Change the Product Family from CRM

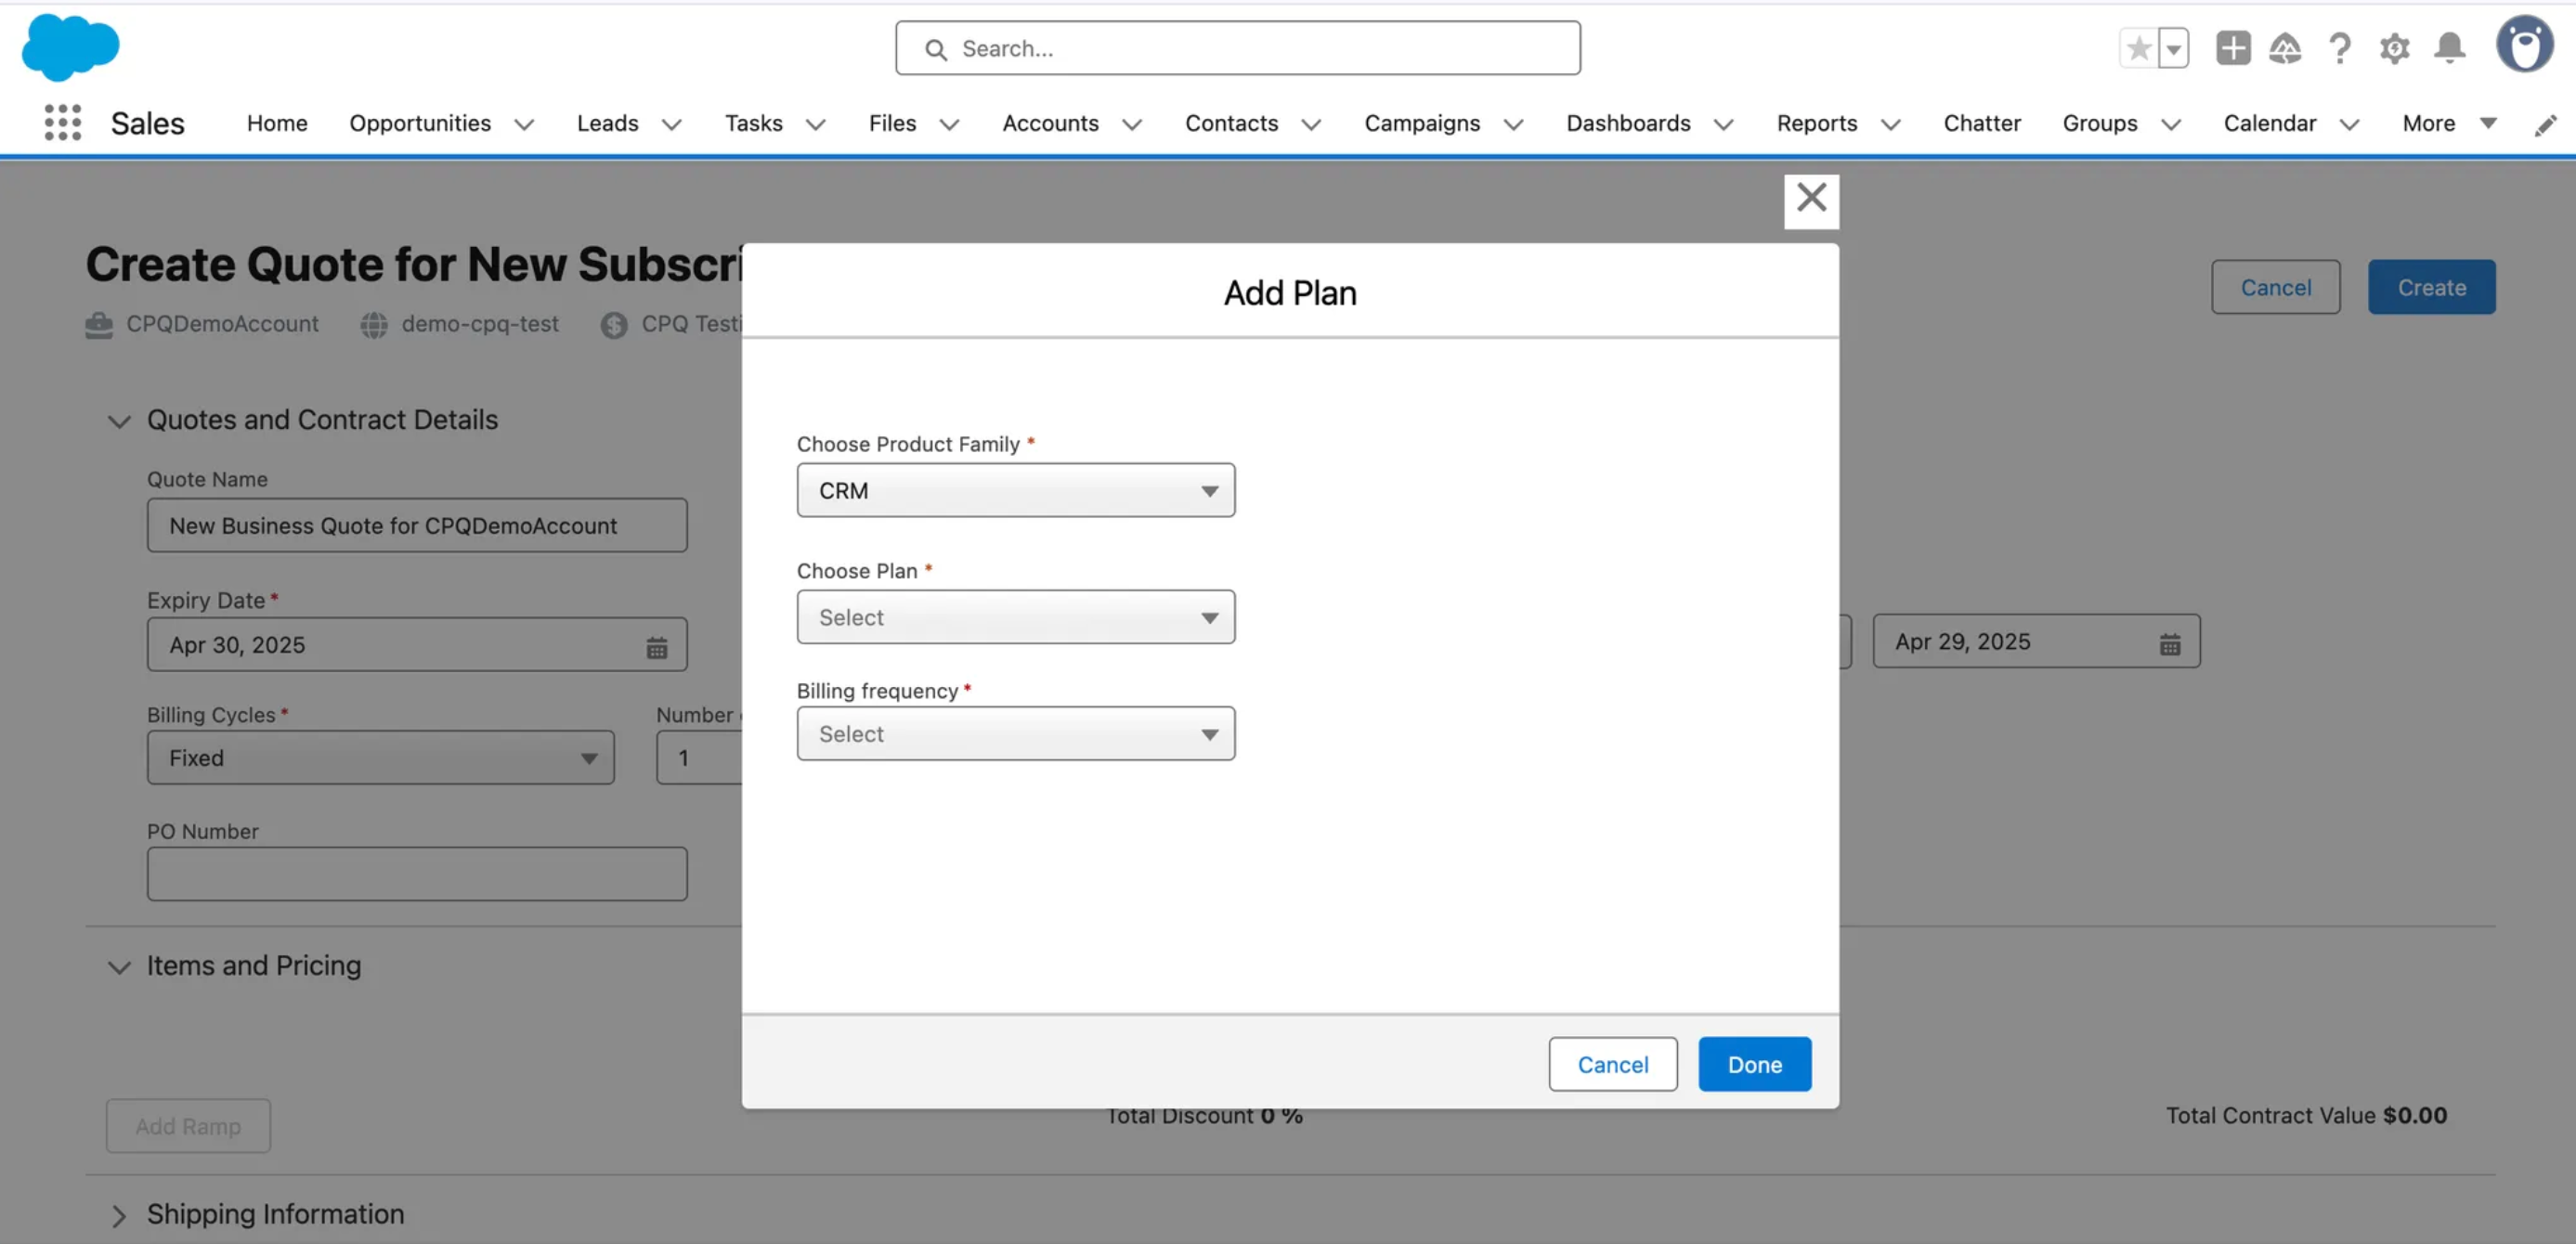coord(1015,490)
